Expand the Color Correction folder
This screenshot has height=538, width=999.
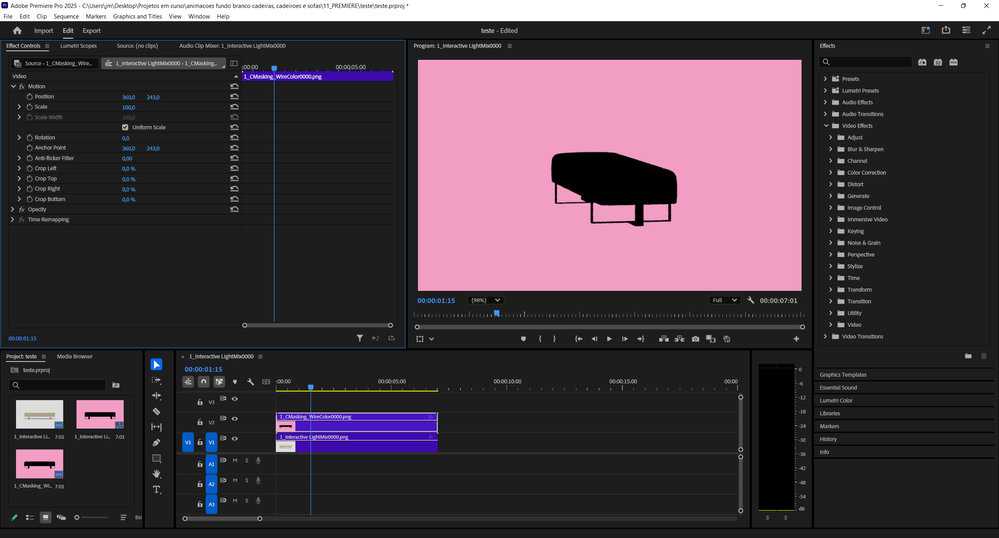coord(831,173)
